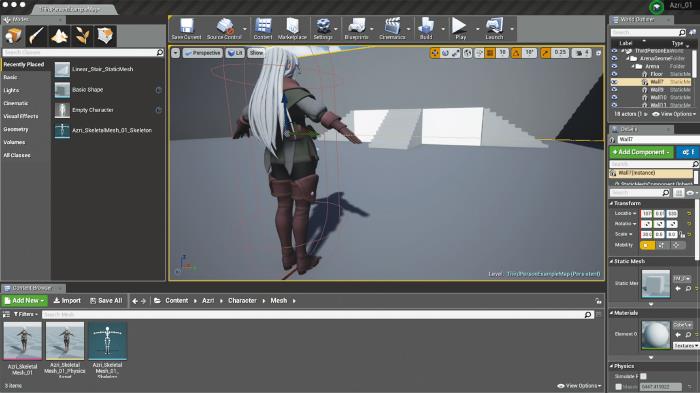Toggle scale snapping in the viewport
The image size is (700, 393).
pos(545,53)
